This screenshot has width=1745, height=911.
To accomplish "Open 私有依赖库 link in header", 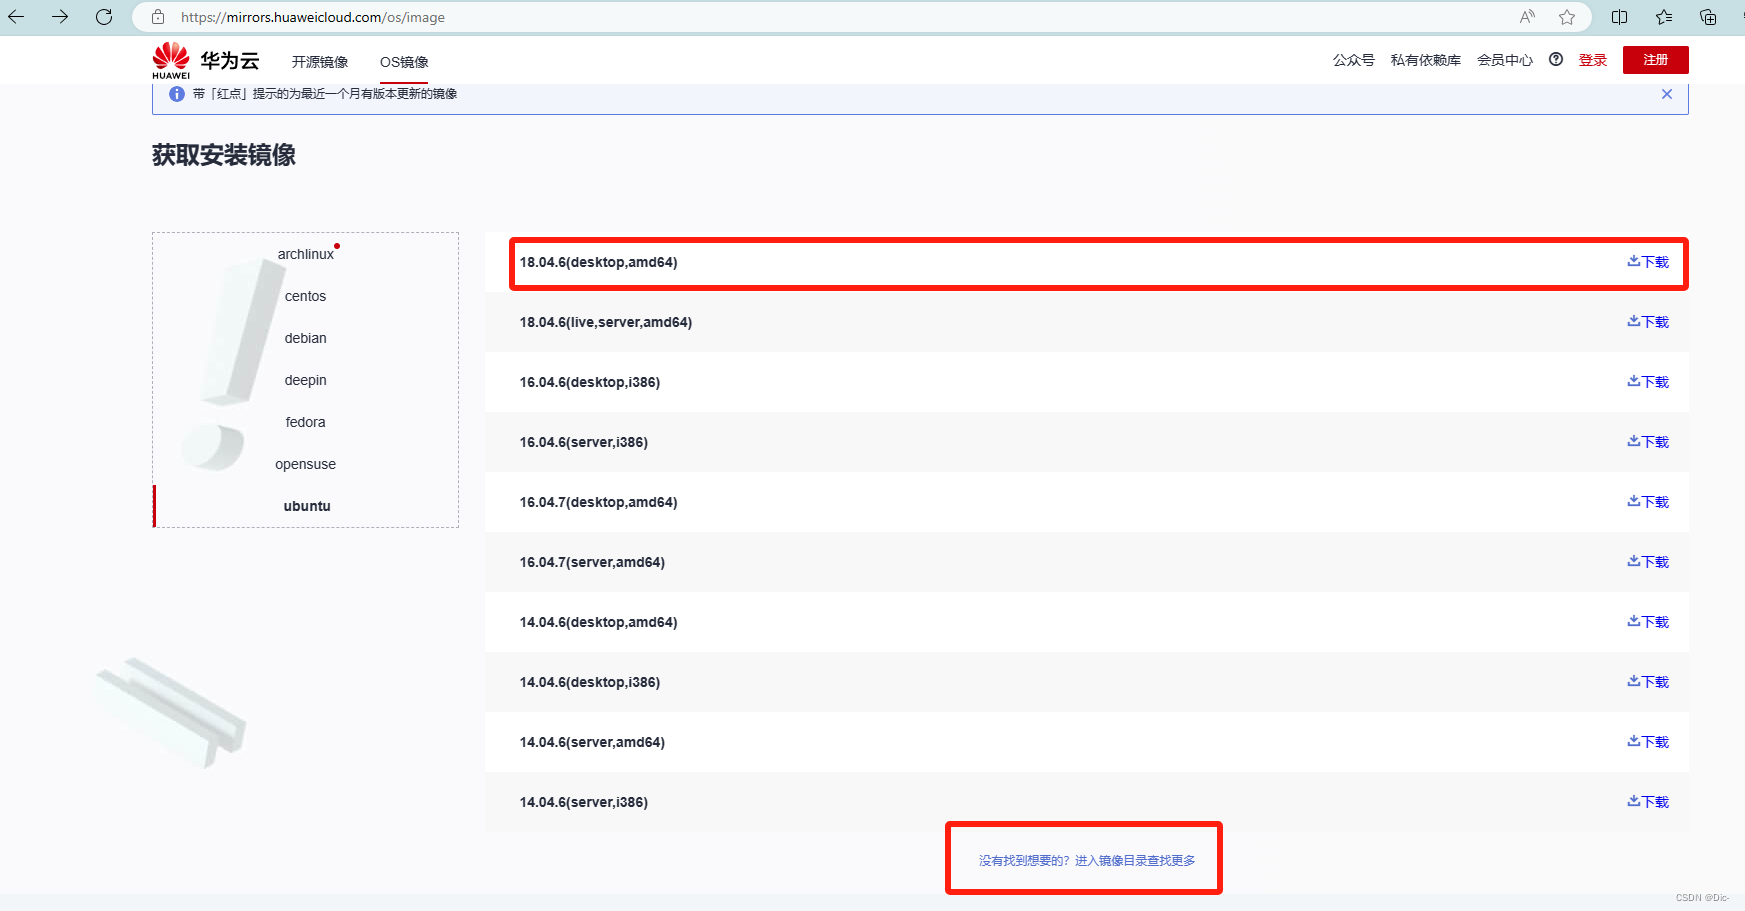I will coord(1426,60).
